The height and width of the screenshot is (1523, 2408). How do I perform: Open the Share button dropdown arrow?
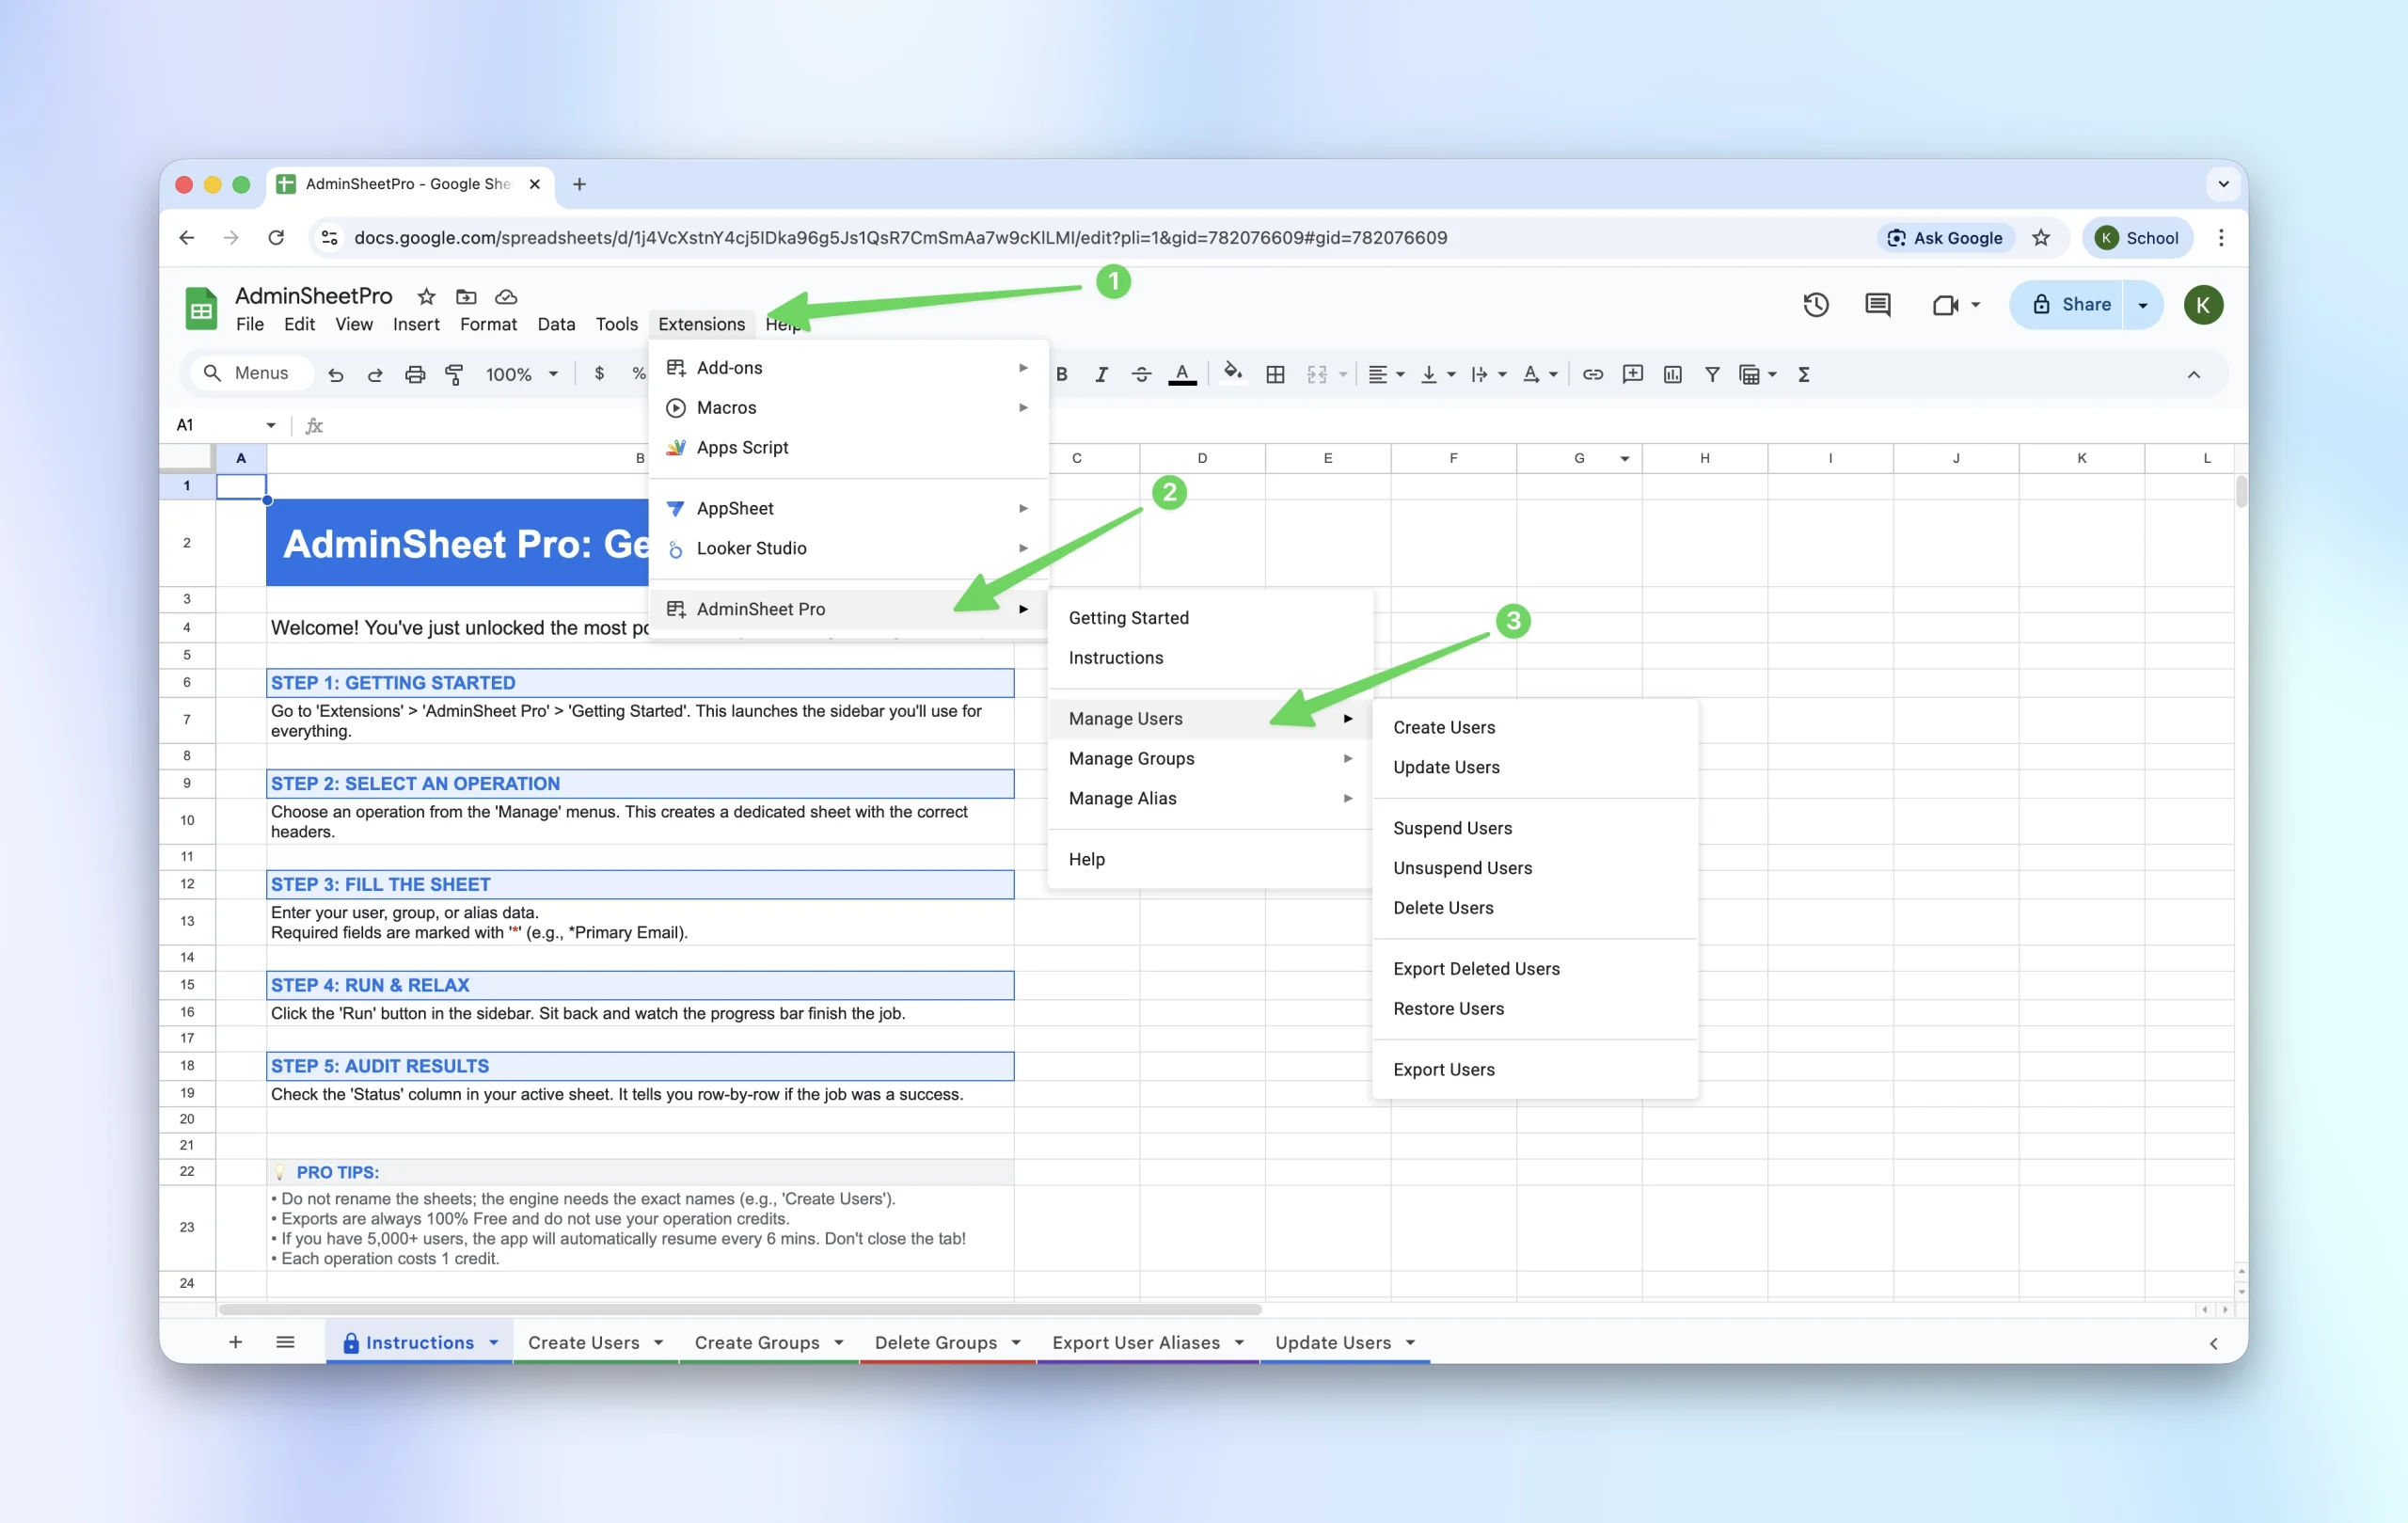(x=2142, y=305)
